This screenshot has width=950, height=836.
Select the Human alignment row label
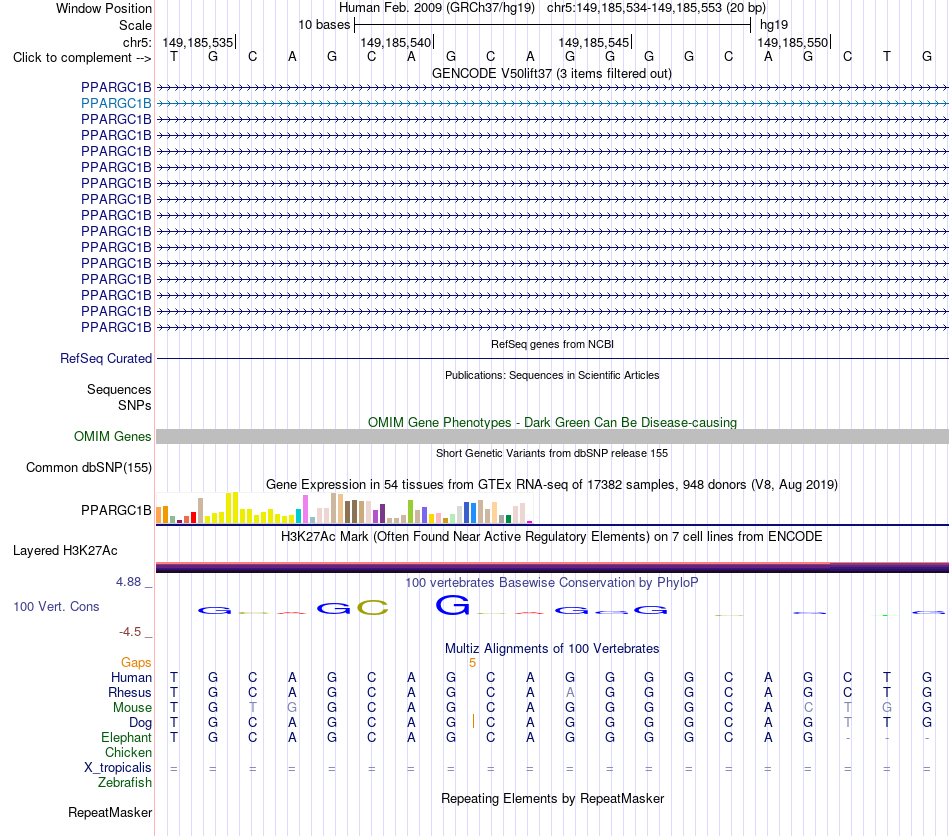(131, 677)
